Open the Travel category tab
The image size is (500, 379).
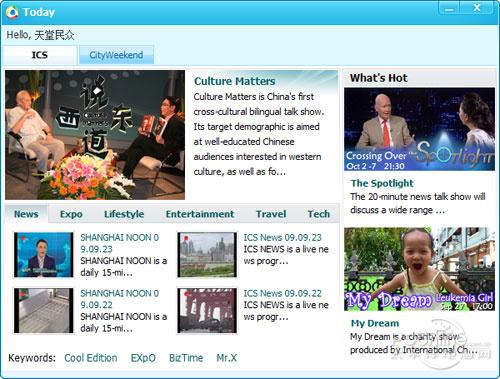(x=271, y=214)
